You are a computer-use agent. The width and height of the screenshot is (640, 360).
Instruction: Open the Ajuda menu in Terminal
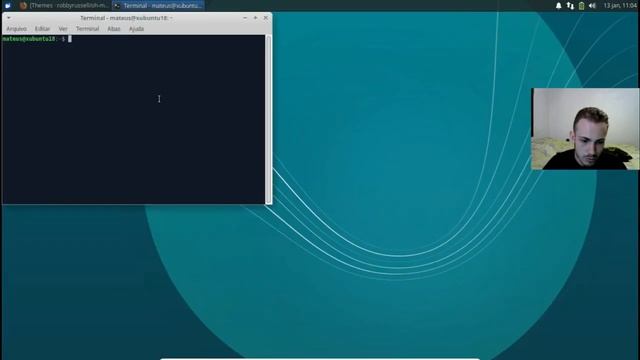click(136, 29)
